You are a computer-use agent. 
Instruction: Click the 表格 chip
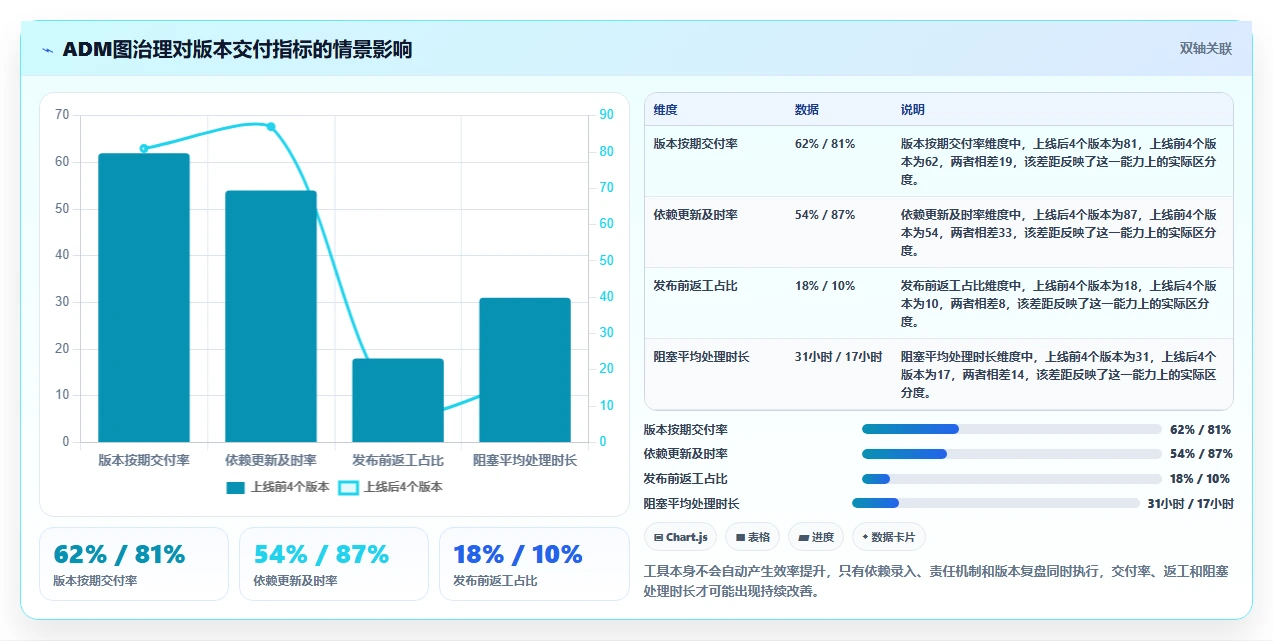coord(752,537)
